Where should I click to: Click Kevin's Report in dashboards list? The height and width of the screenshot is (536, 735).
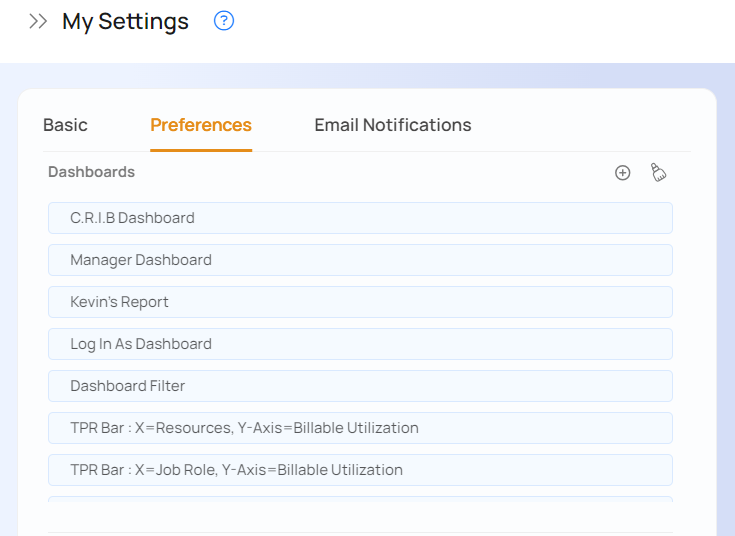[x=360, y=302]
